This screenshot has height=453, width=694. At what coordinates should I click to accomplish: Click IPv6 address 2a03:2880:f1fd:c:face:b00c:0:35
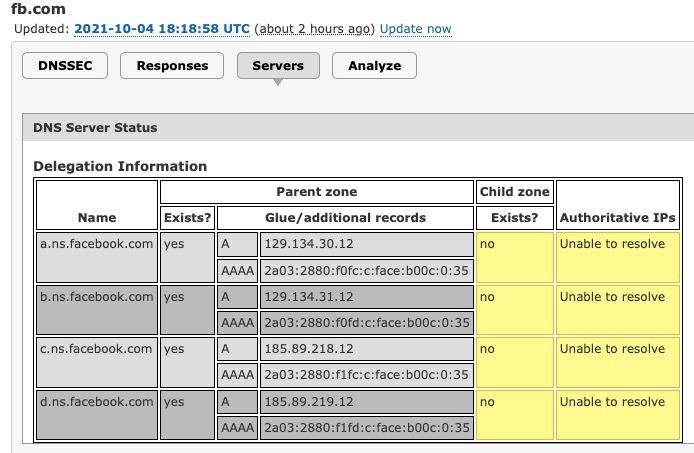(367, 428)
